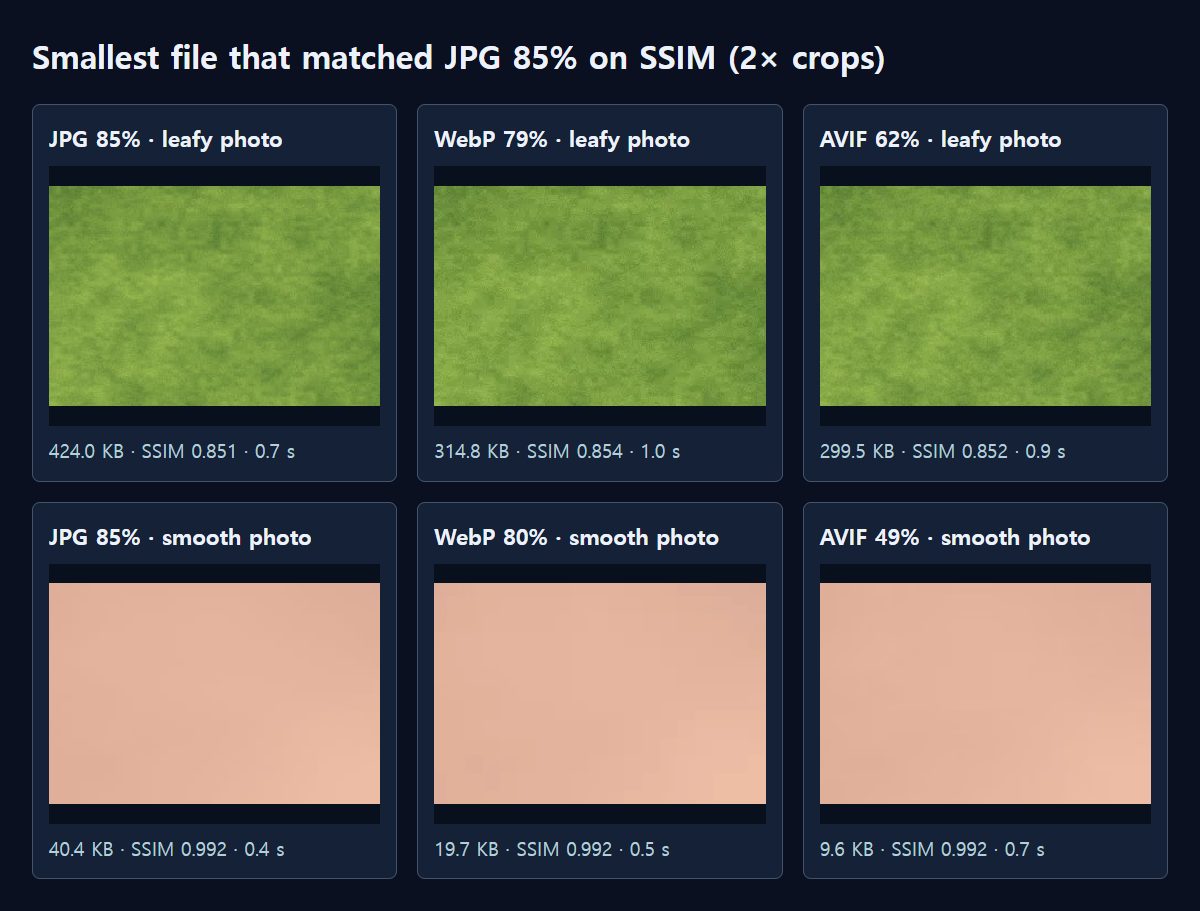Click the caption '9.6 KB · SSIM 0.992 · 0.7 s'
This screenshot has width=1200, height=911.
tap(933, 849)
